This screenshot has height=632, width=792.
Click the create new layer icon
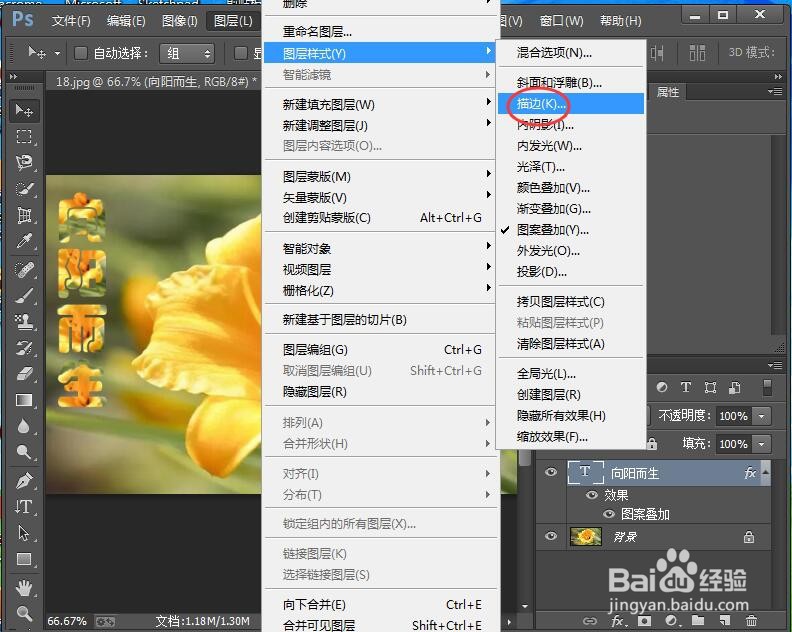coord(724,620)
